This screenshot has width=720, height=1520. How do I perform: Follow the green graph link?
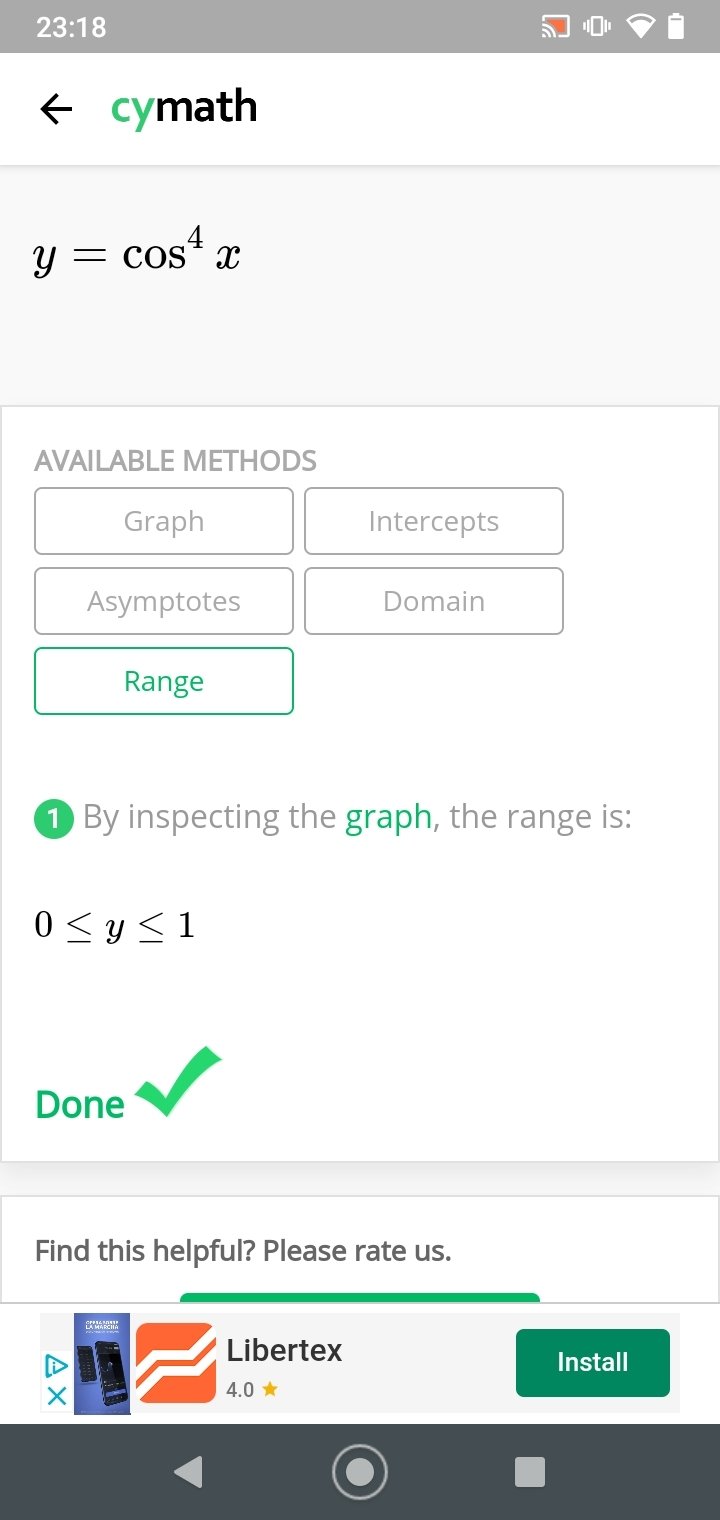(388, 818)
